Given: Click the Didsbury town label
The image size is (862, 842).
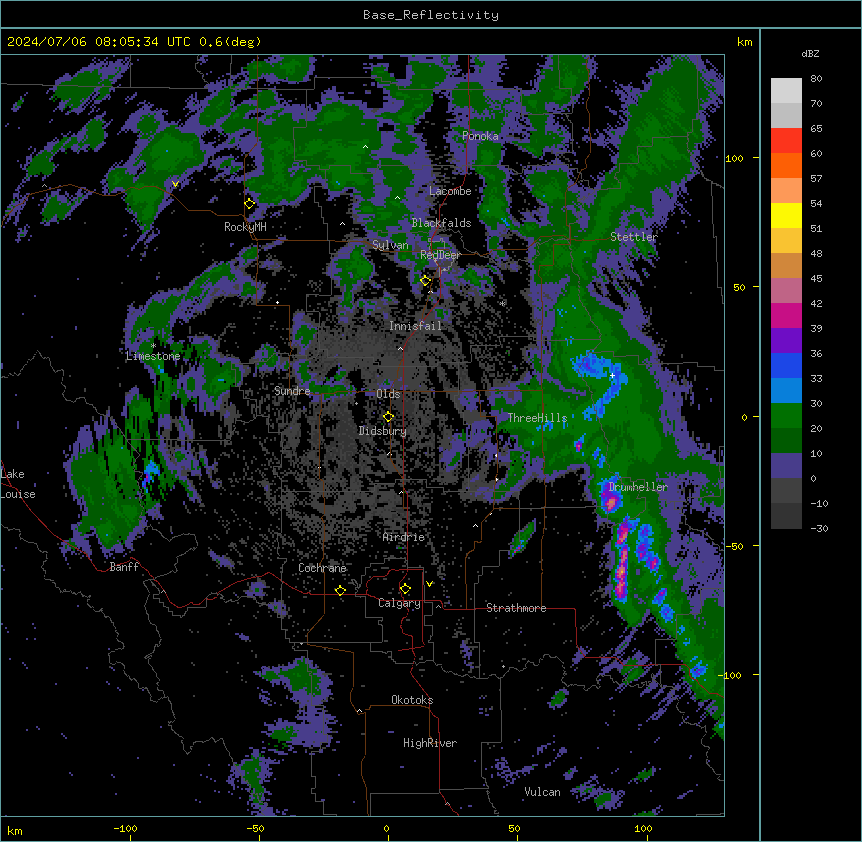Looking at the screenshot, I should point(383,431).
